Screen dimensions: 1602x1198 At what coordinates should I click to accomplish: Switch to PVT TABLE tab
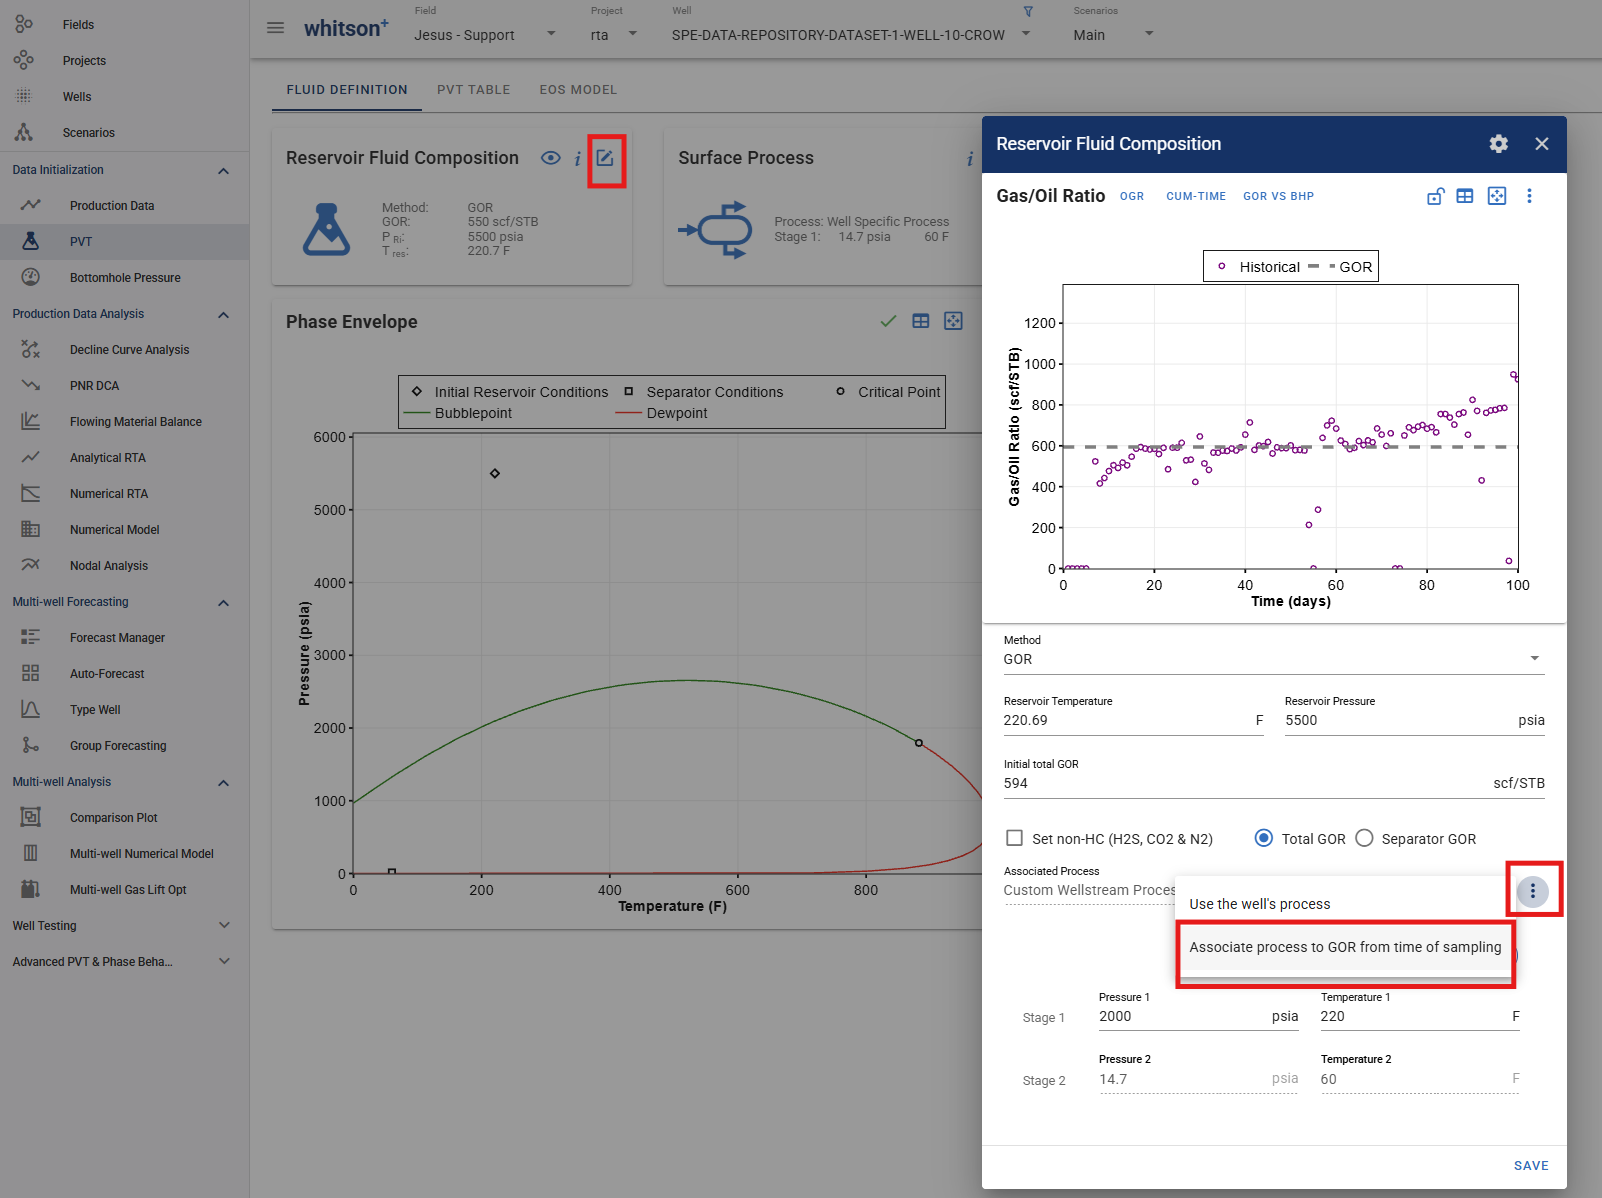pyautogui.click(x=473, y=90)
